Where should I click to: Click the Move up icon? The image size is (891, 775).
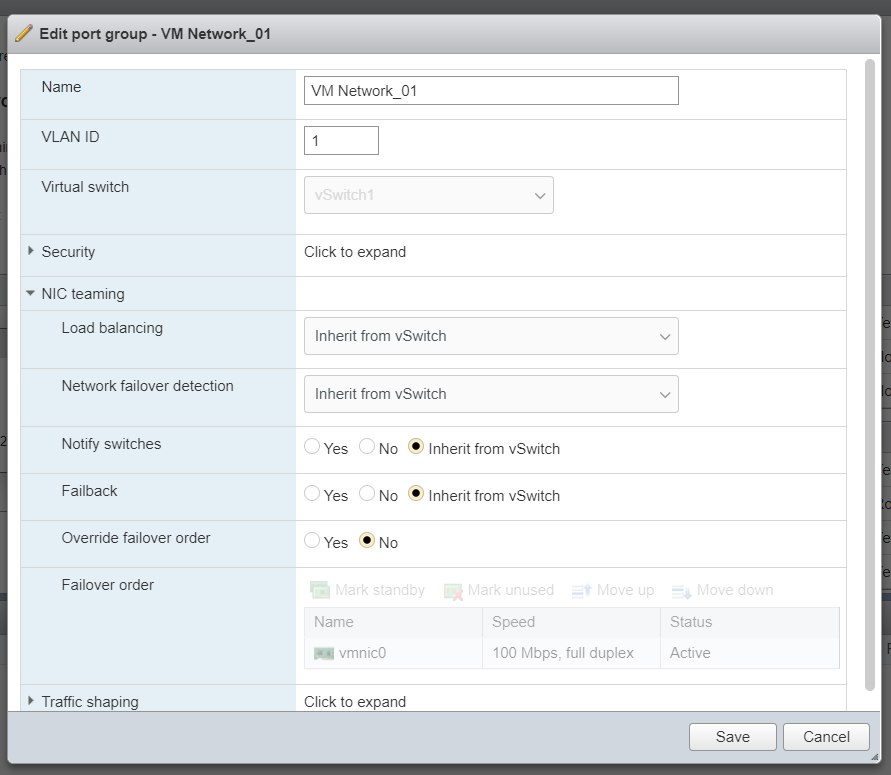(x=581, y=590)
